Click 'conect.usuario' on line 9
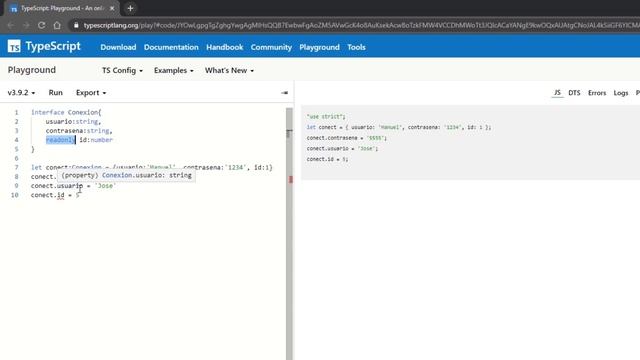 (x=57, y=186)
